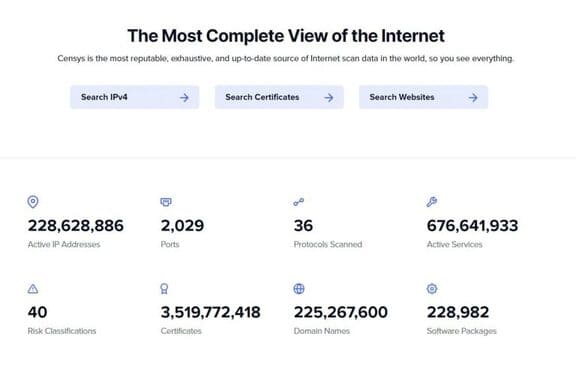Screen dimensions: 576x376
Task: Click the location pin icon above Active IP Addresses
Action: click(33, 202)
